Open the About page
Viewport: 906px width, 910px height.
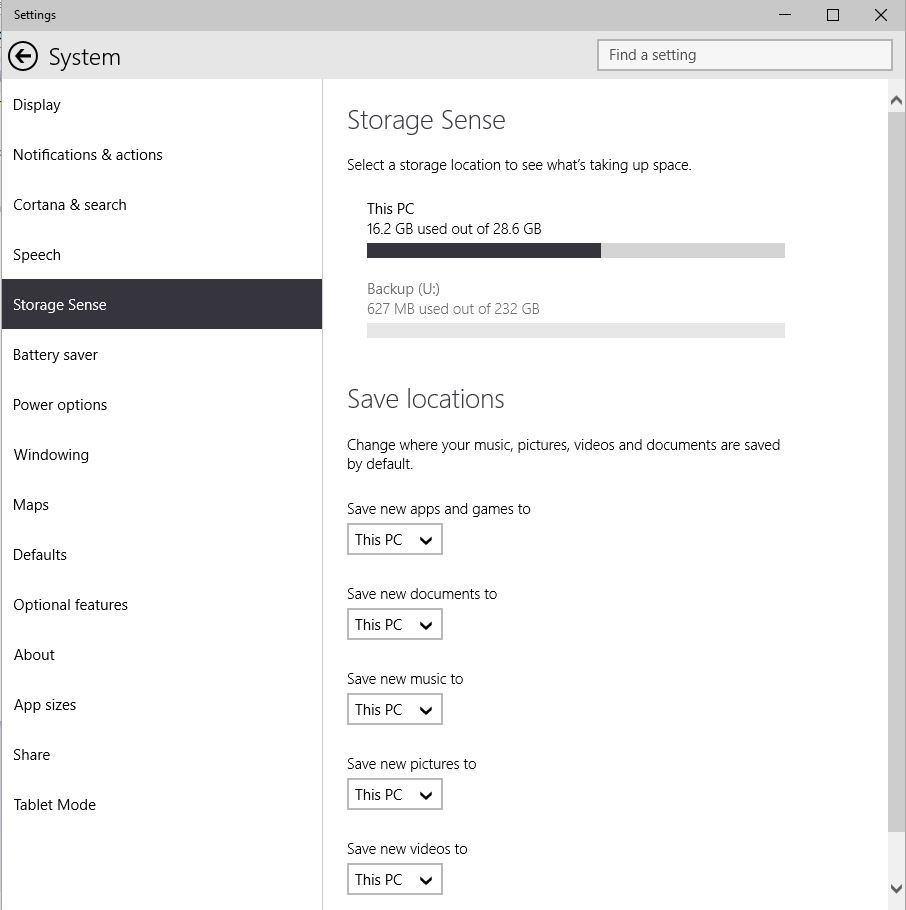point(34,654)
